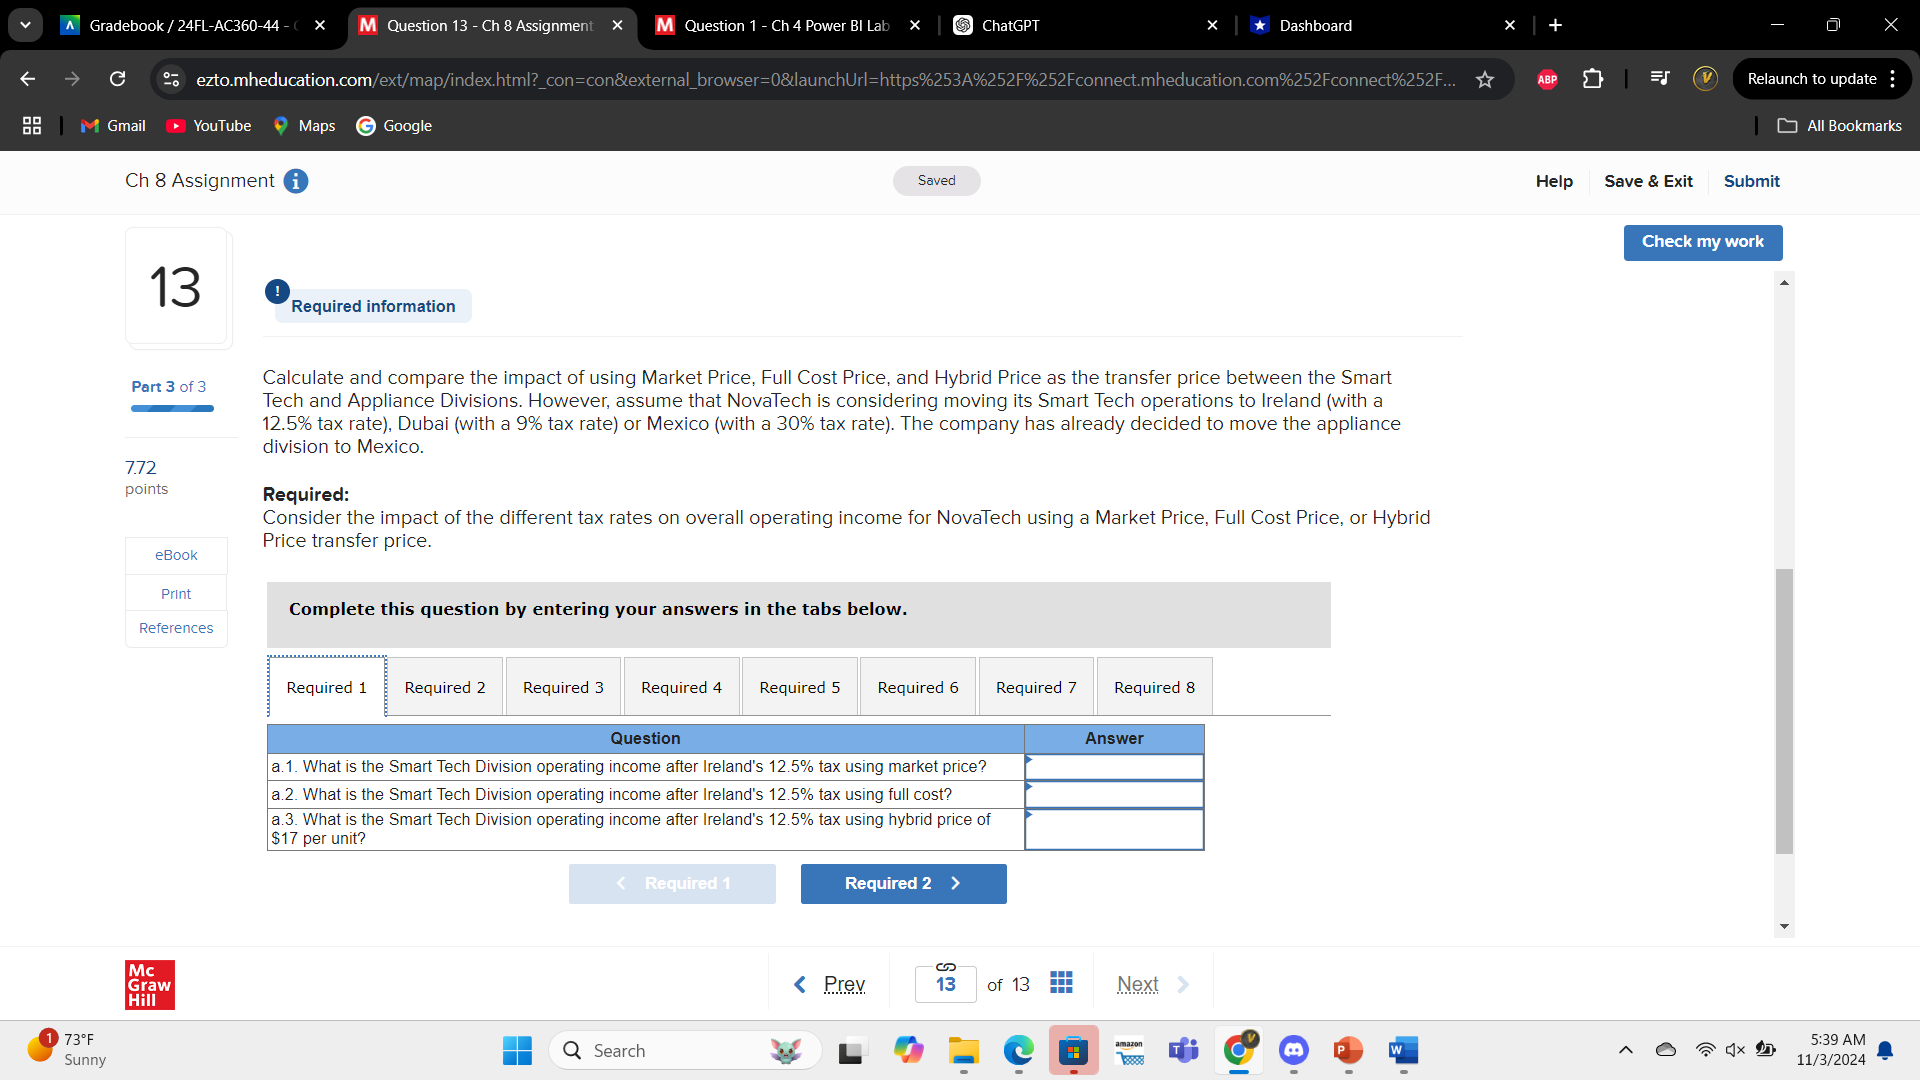Image resolution: width=1920 pixels, height=1080 pixels.
Task: Open assignment info via the i icon
Action: [x=294, y=181]
